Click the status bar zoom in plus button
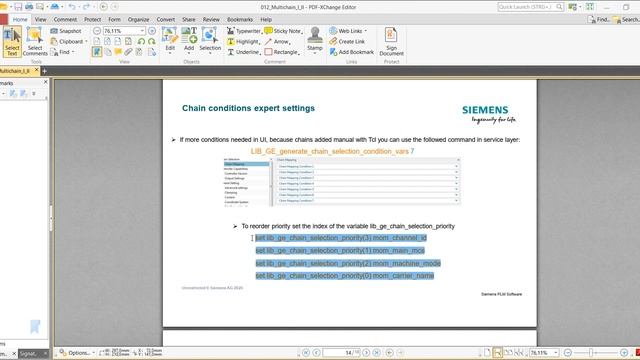 (624, 353)
